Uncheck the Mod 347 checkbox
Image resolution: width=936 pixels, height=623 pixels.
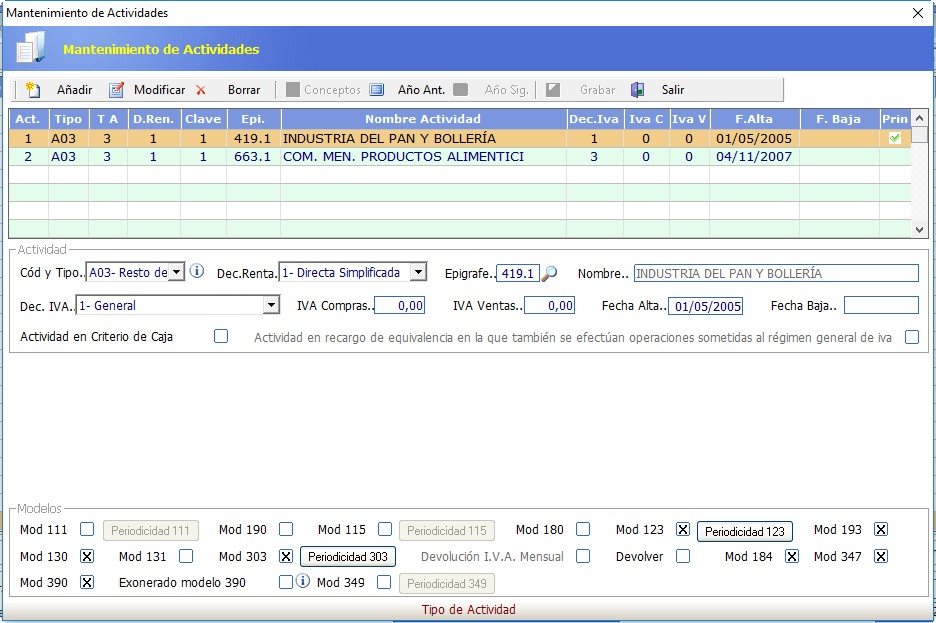tap(880, 556)
